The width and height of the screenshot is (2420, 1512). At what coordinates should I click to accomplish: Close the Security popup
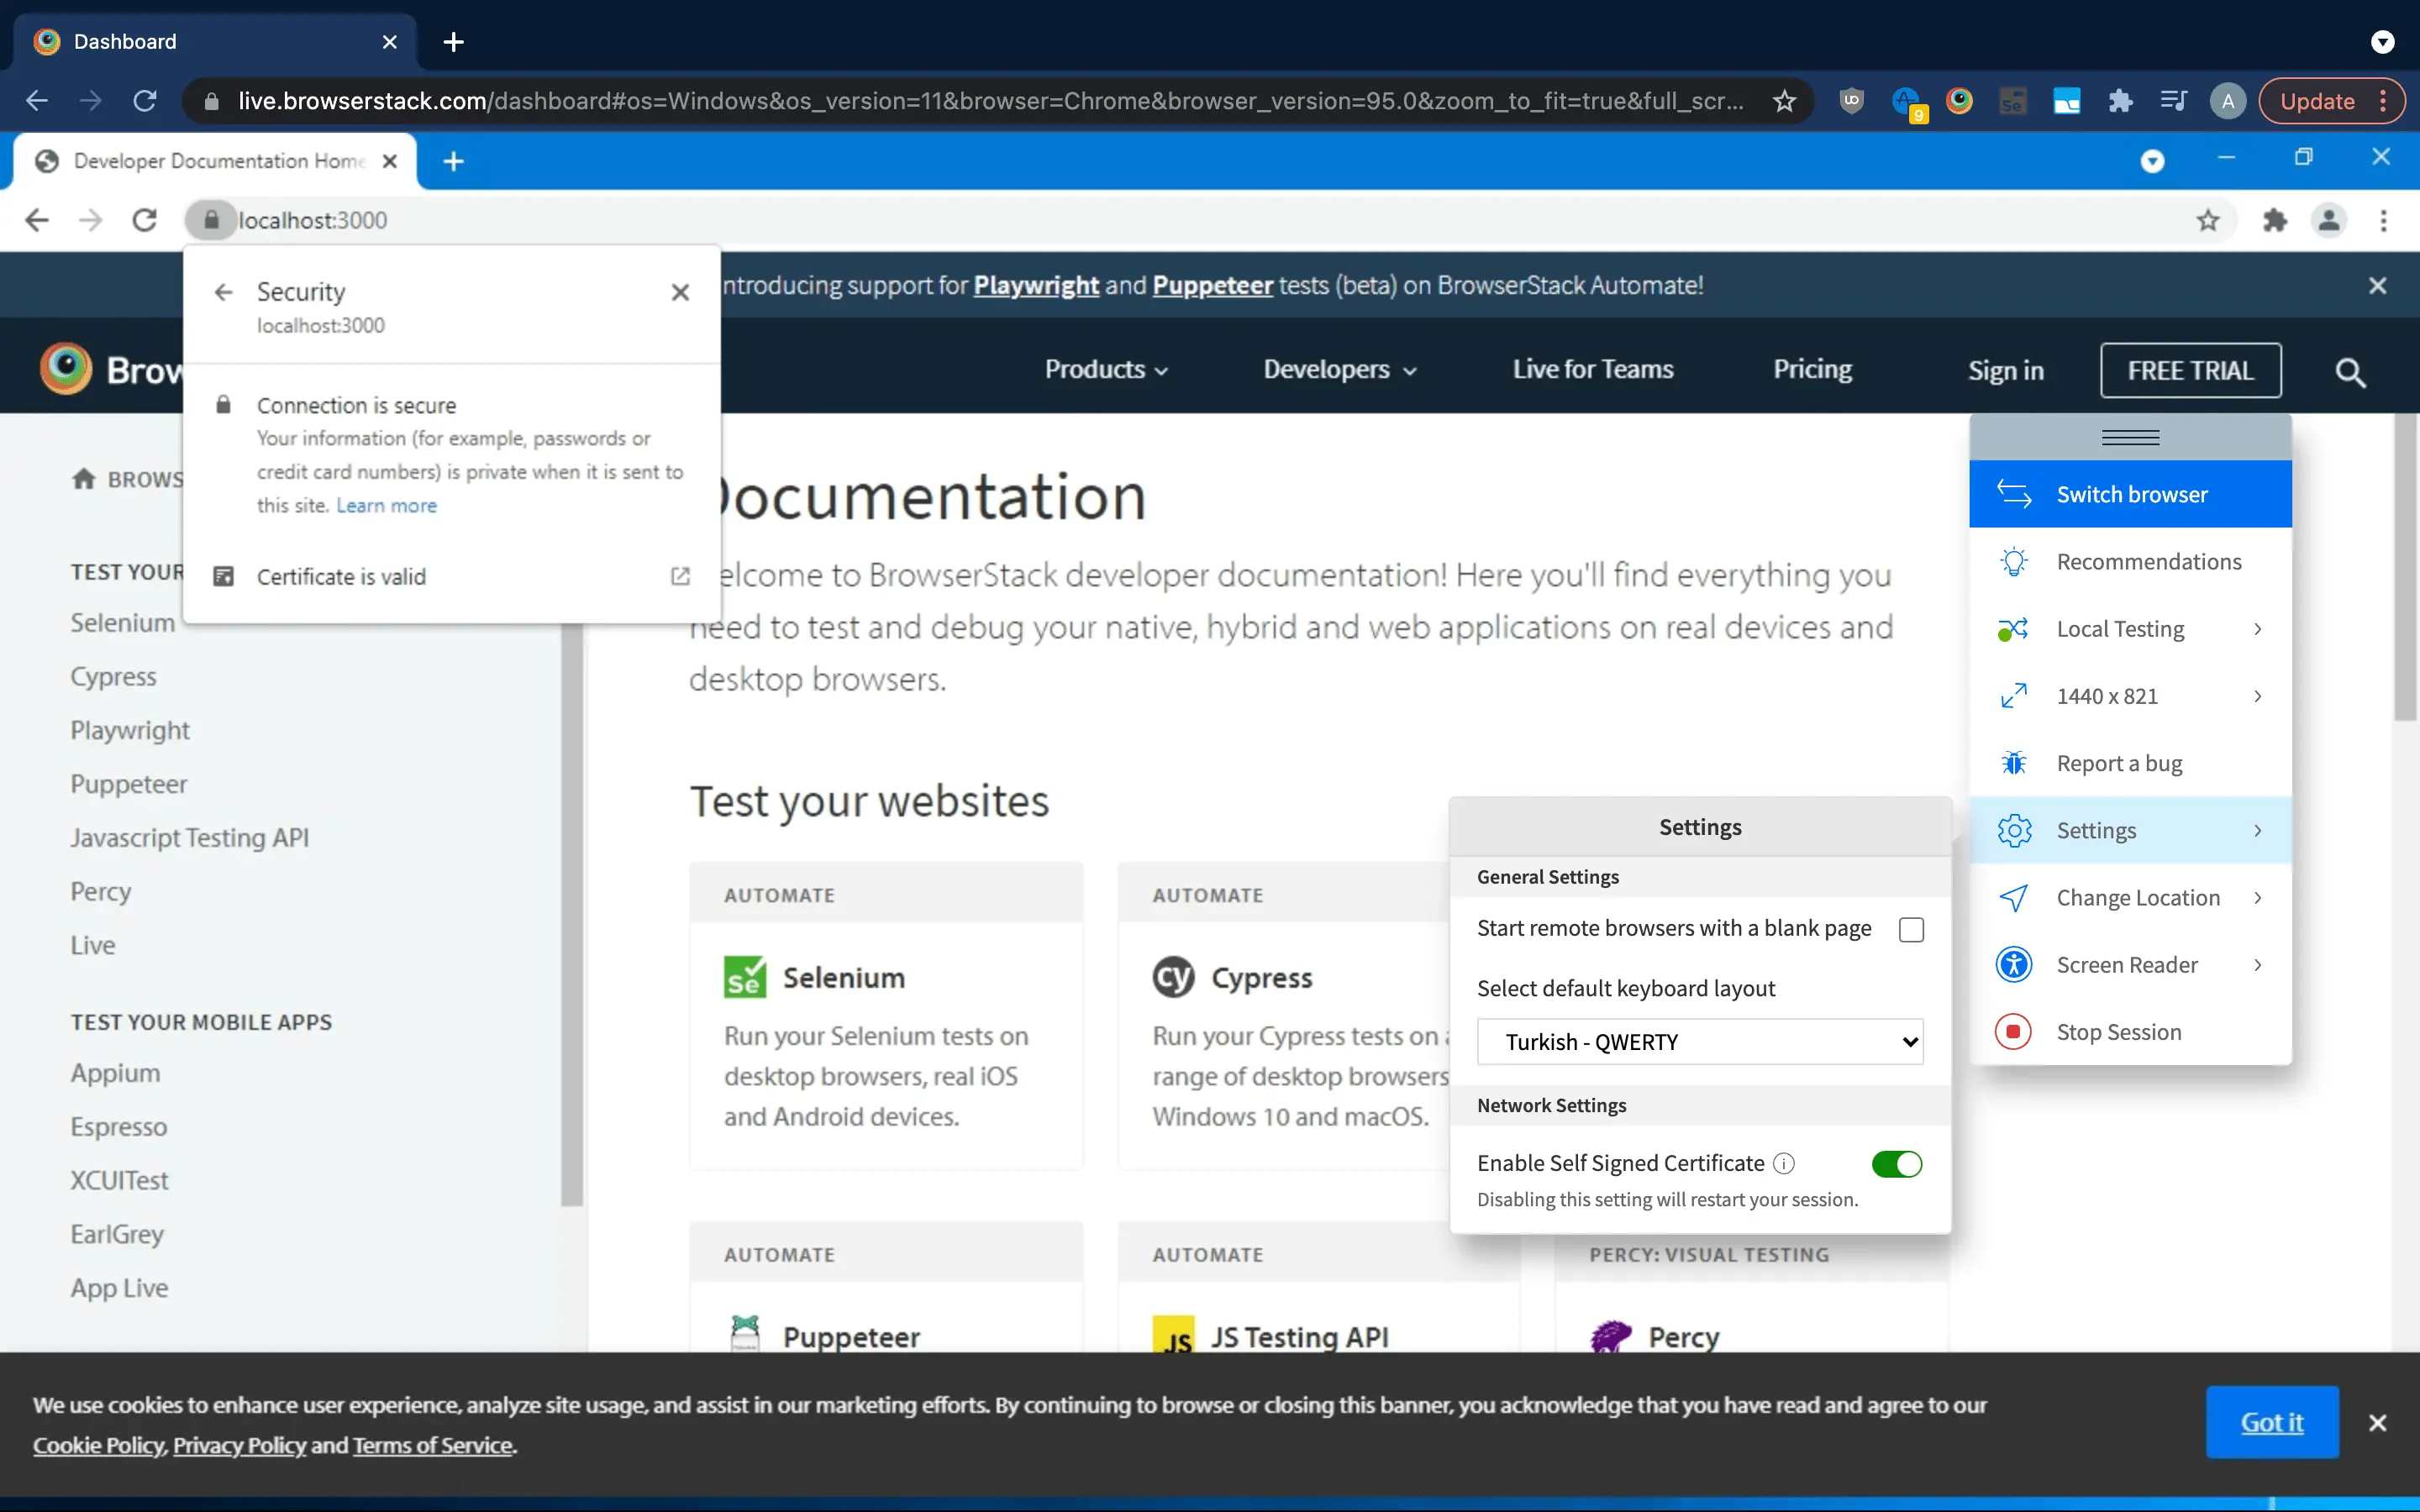(x=680, y=292)
